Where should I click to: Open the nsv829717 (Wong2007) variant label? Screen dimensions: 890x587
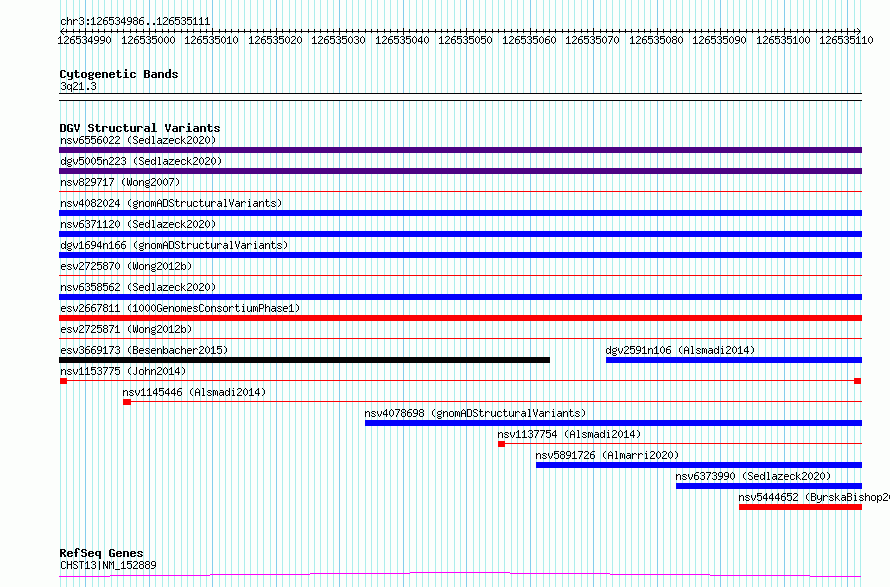pyautogui.click(x=120, y=182)
